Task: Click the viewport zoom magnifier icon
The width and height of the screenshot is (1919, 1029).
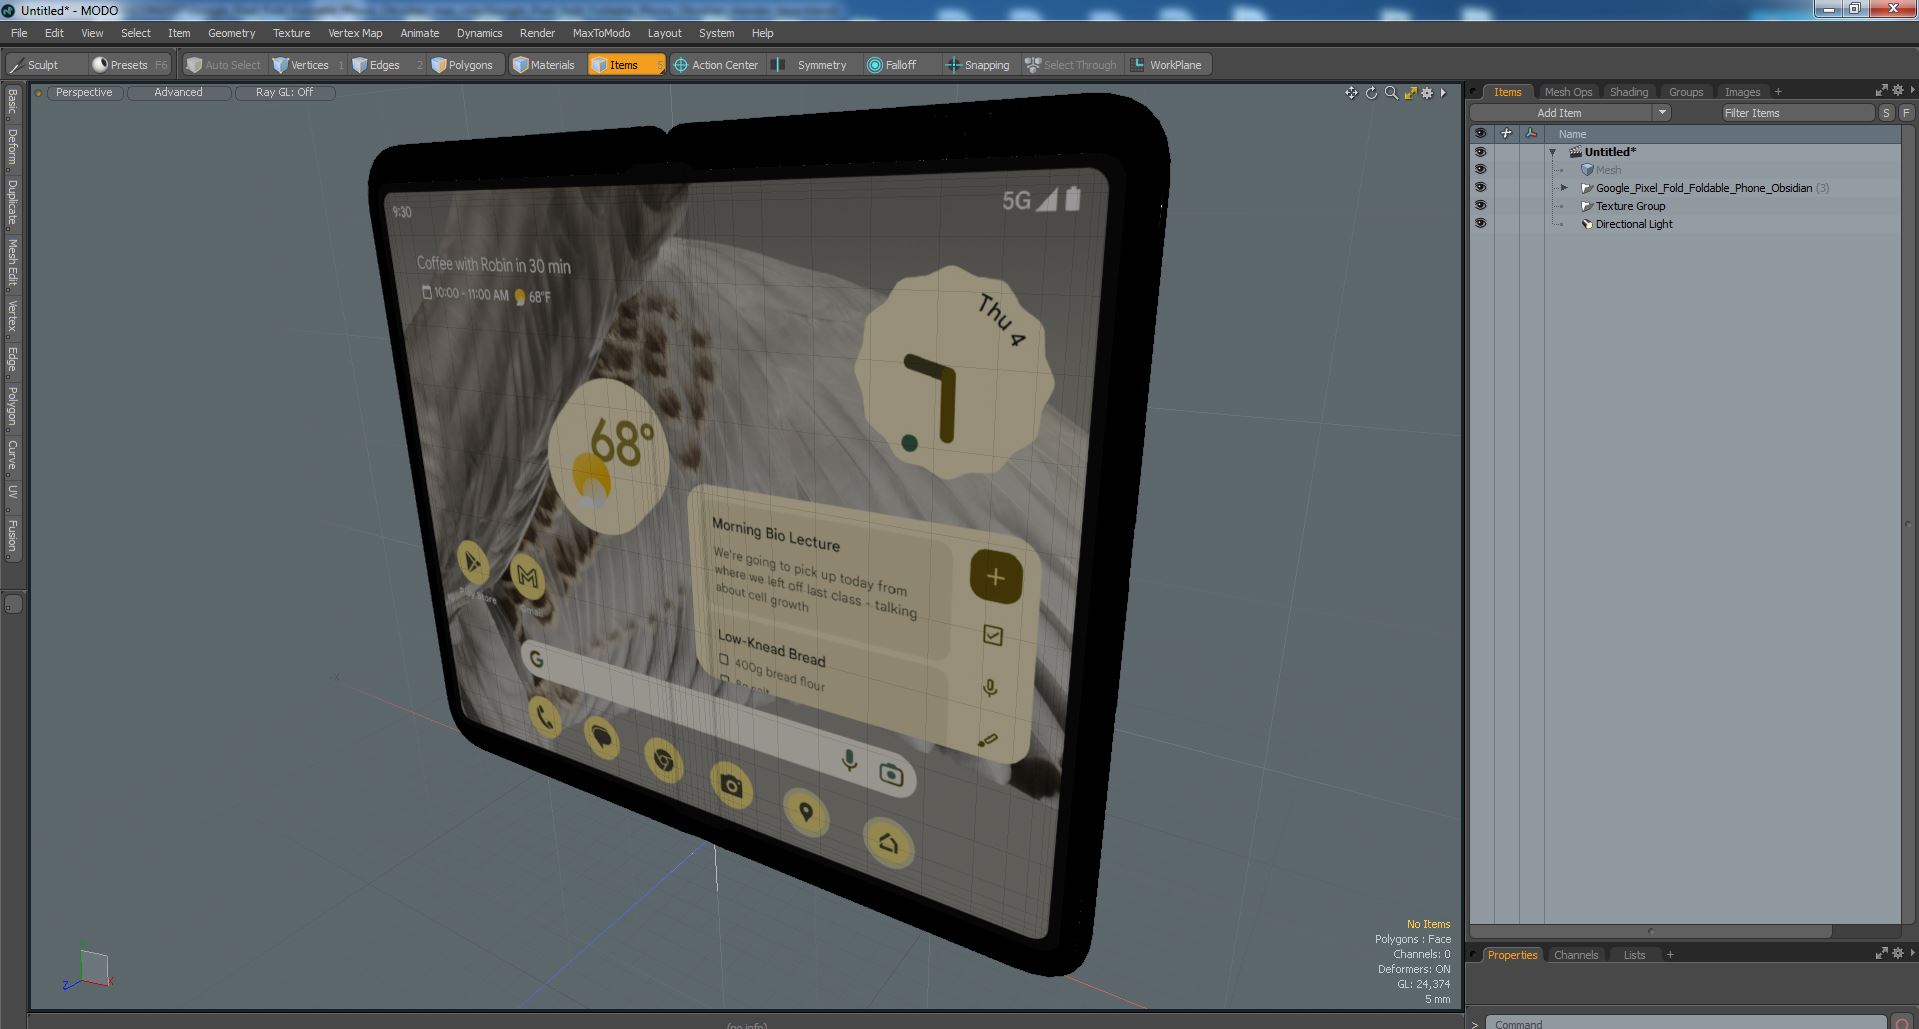Action: pyautogui.click(x=1391, y=93)
